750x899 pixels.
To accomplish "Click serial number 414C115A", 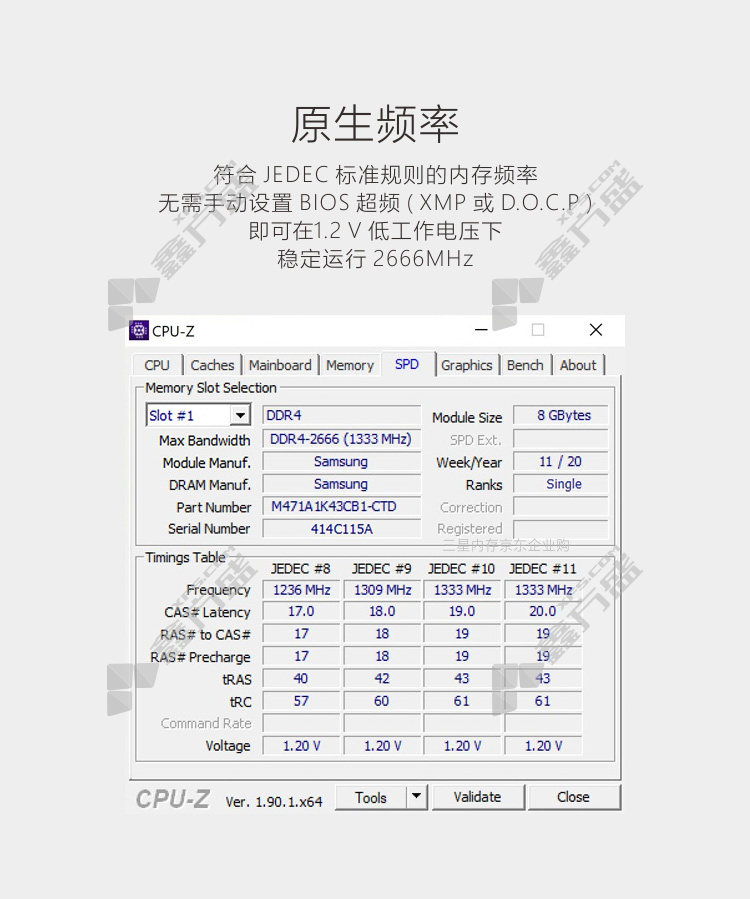I will click(341, 529).
